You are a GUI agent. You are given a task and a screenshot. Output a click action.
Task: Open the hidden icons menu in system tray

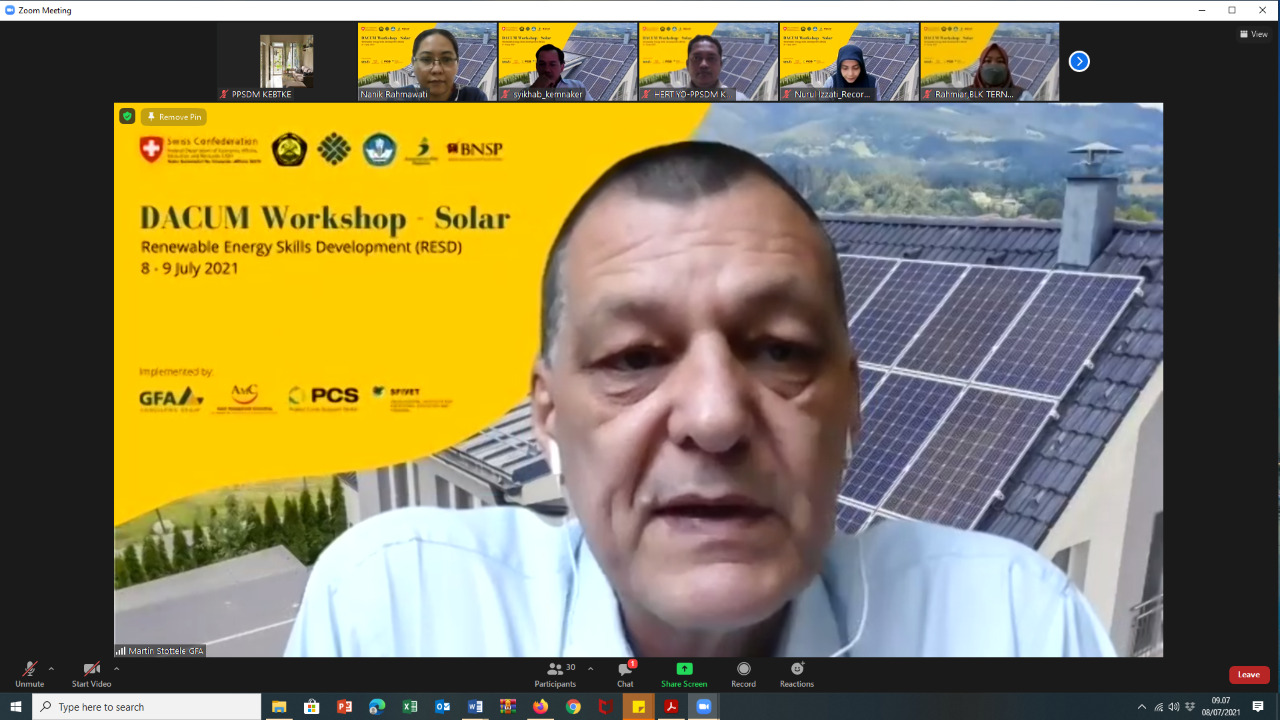tap(1141, 707)
